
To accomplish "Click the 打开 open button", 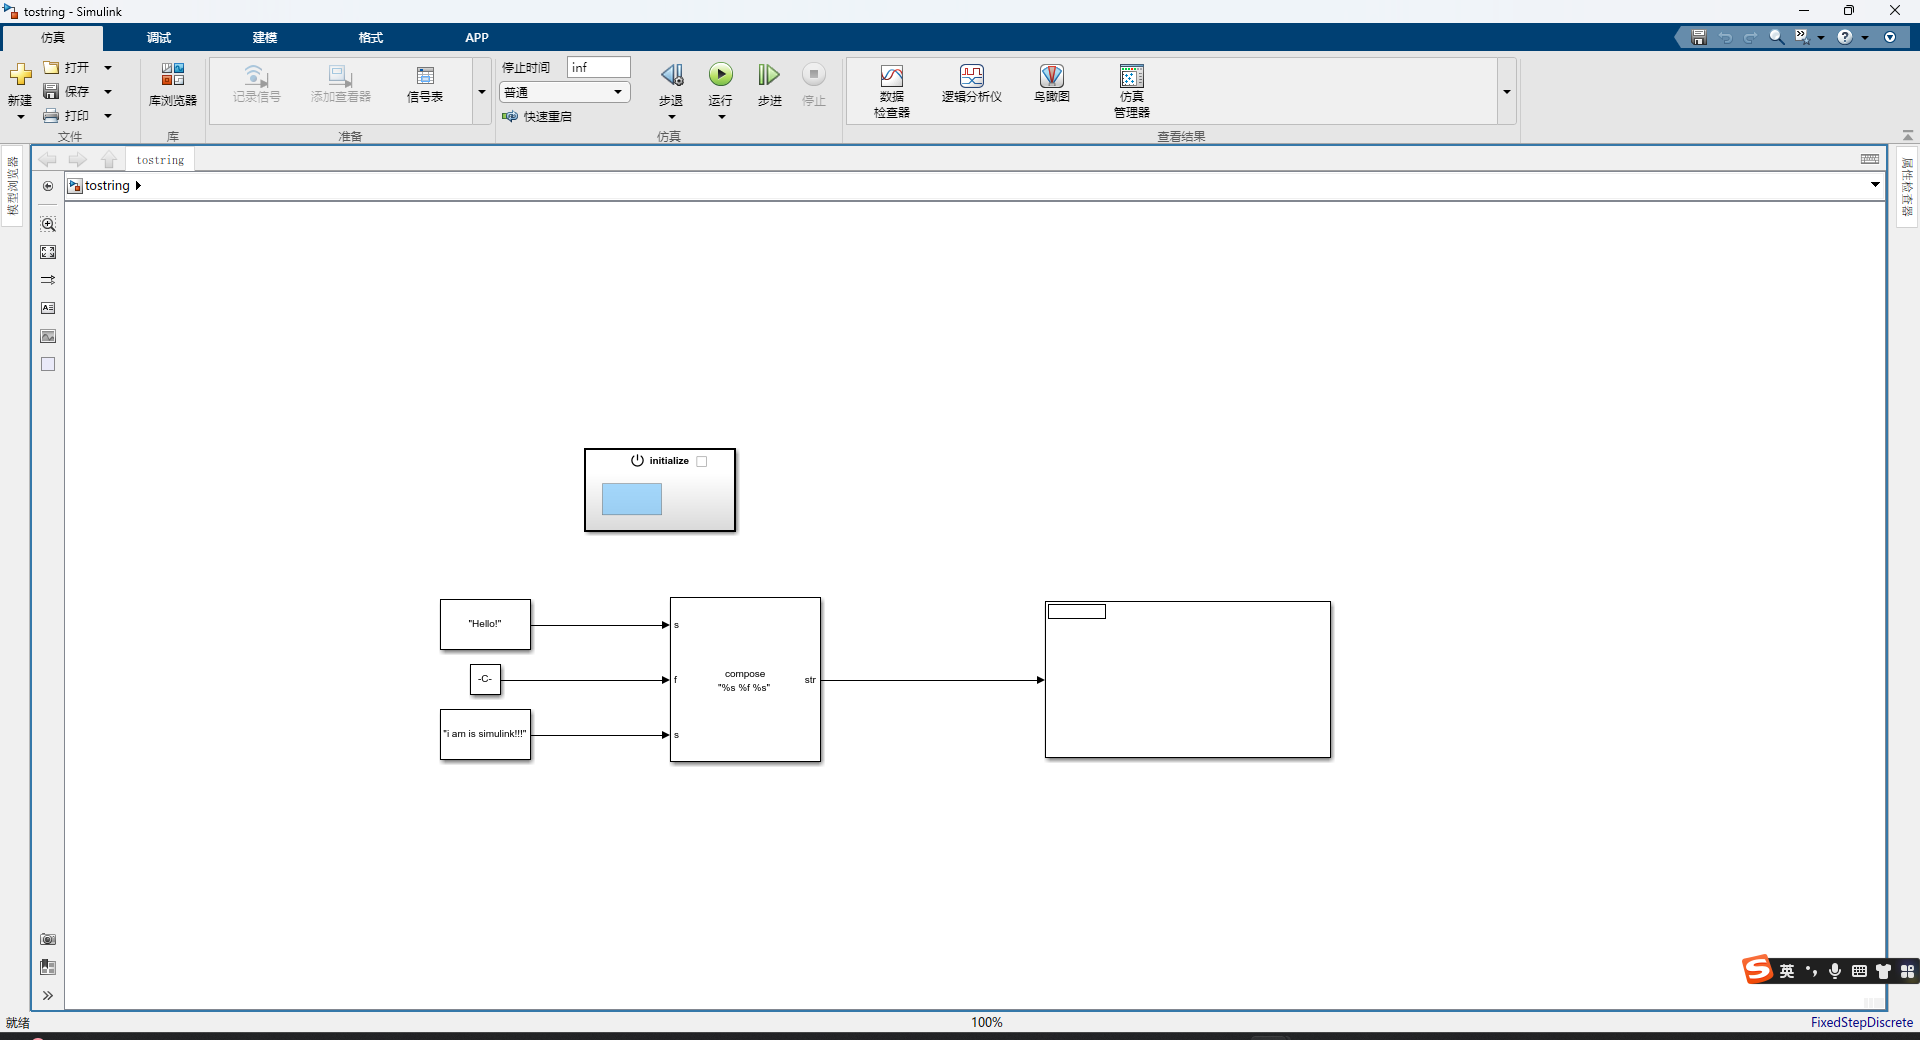I will click(x=67, y=68).
